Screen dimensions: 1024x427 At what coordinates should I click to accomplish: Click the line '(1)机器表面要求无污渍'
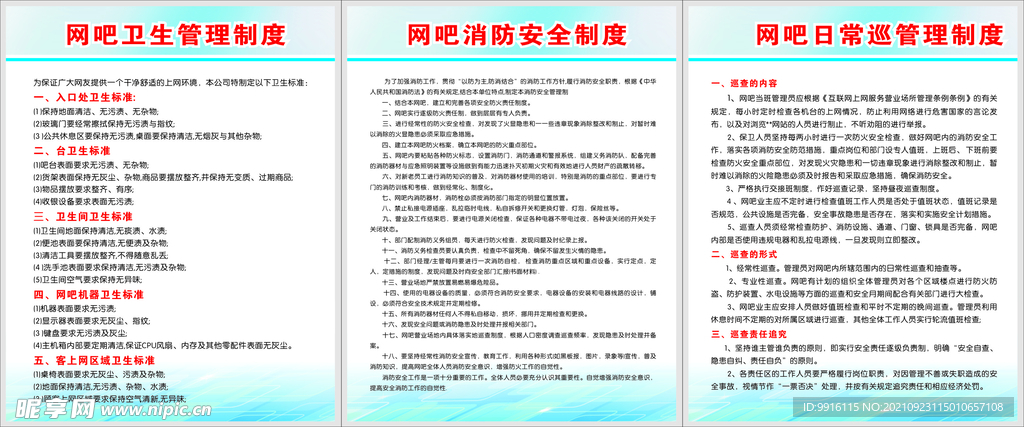tap(75, 308)
